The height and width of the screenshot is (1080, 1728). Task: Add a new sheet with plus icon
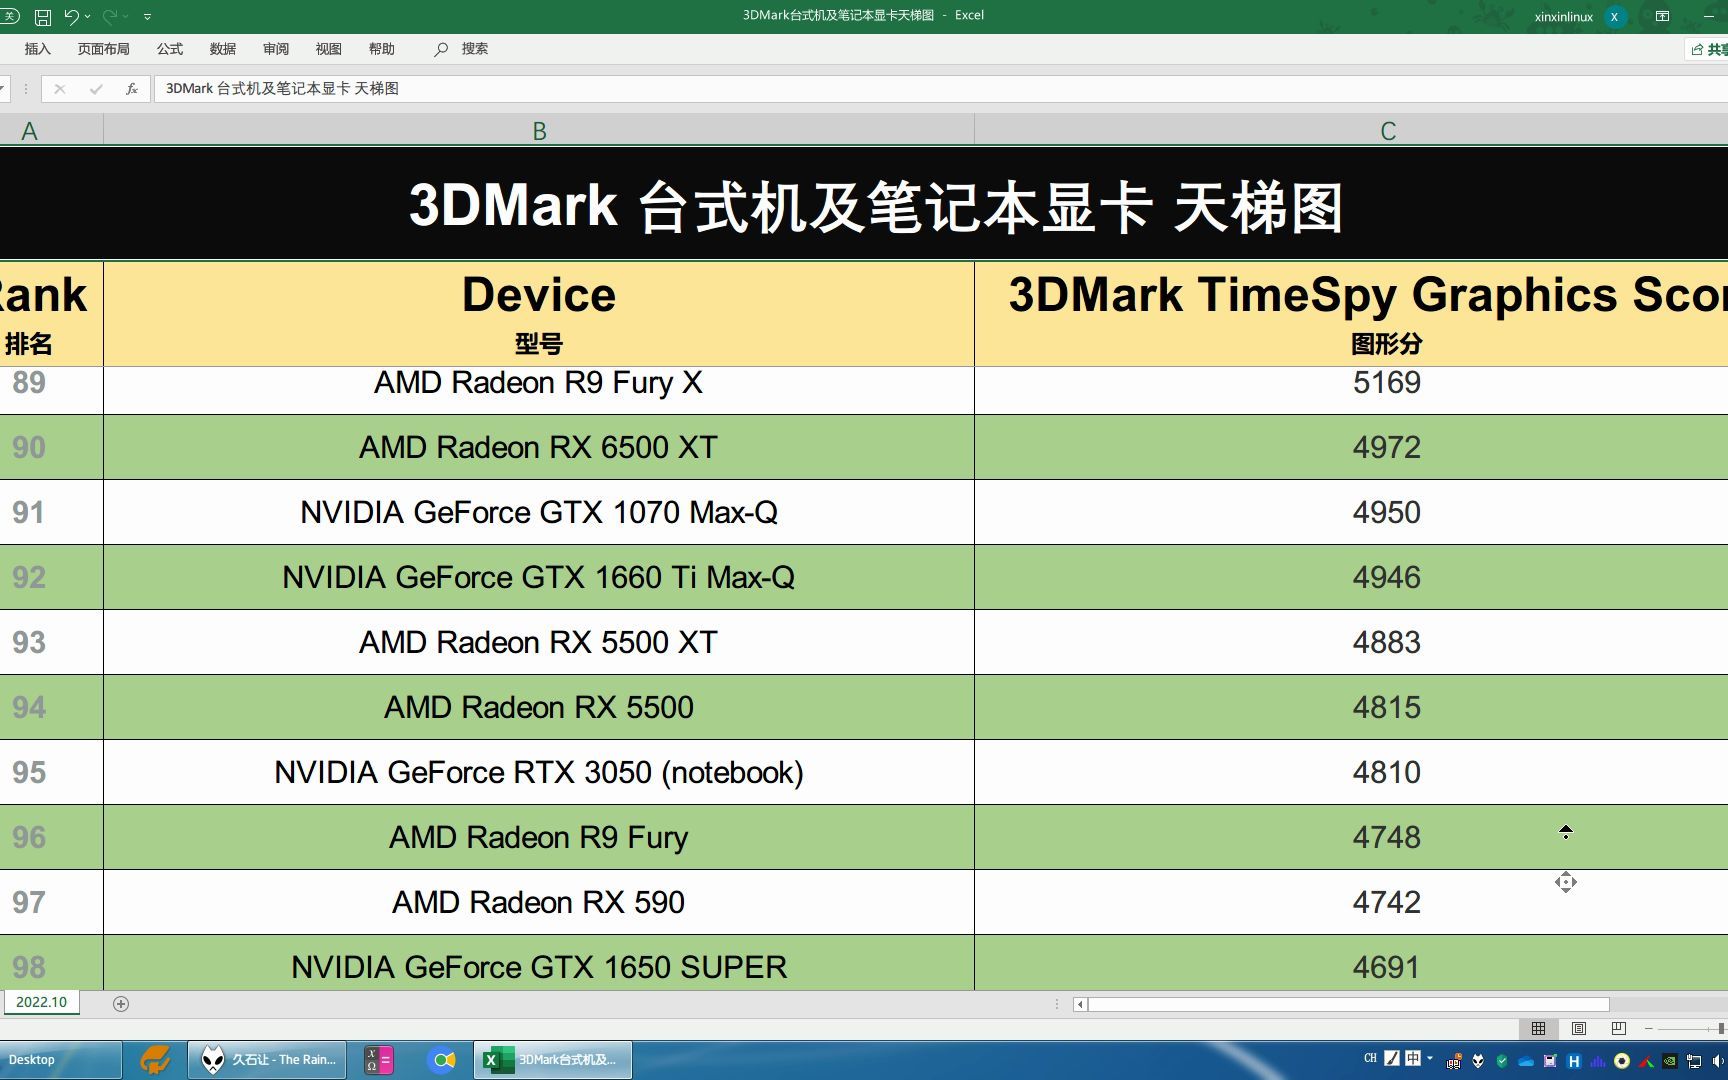(121, 1004)
